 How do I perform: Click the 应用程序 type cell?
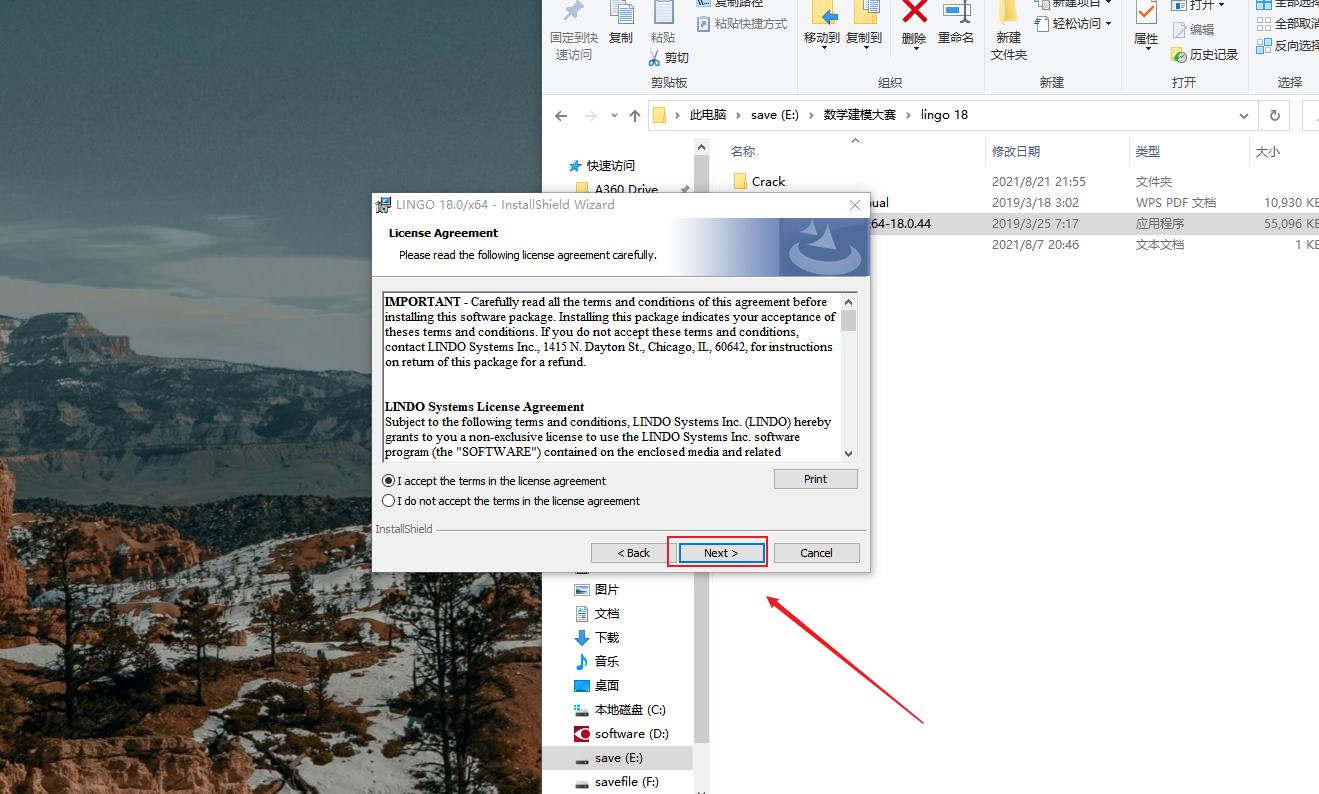click(x=1161, y=224)
